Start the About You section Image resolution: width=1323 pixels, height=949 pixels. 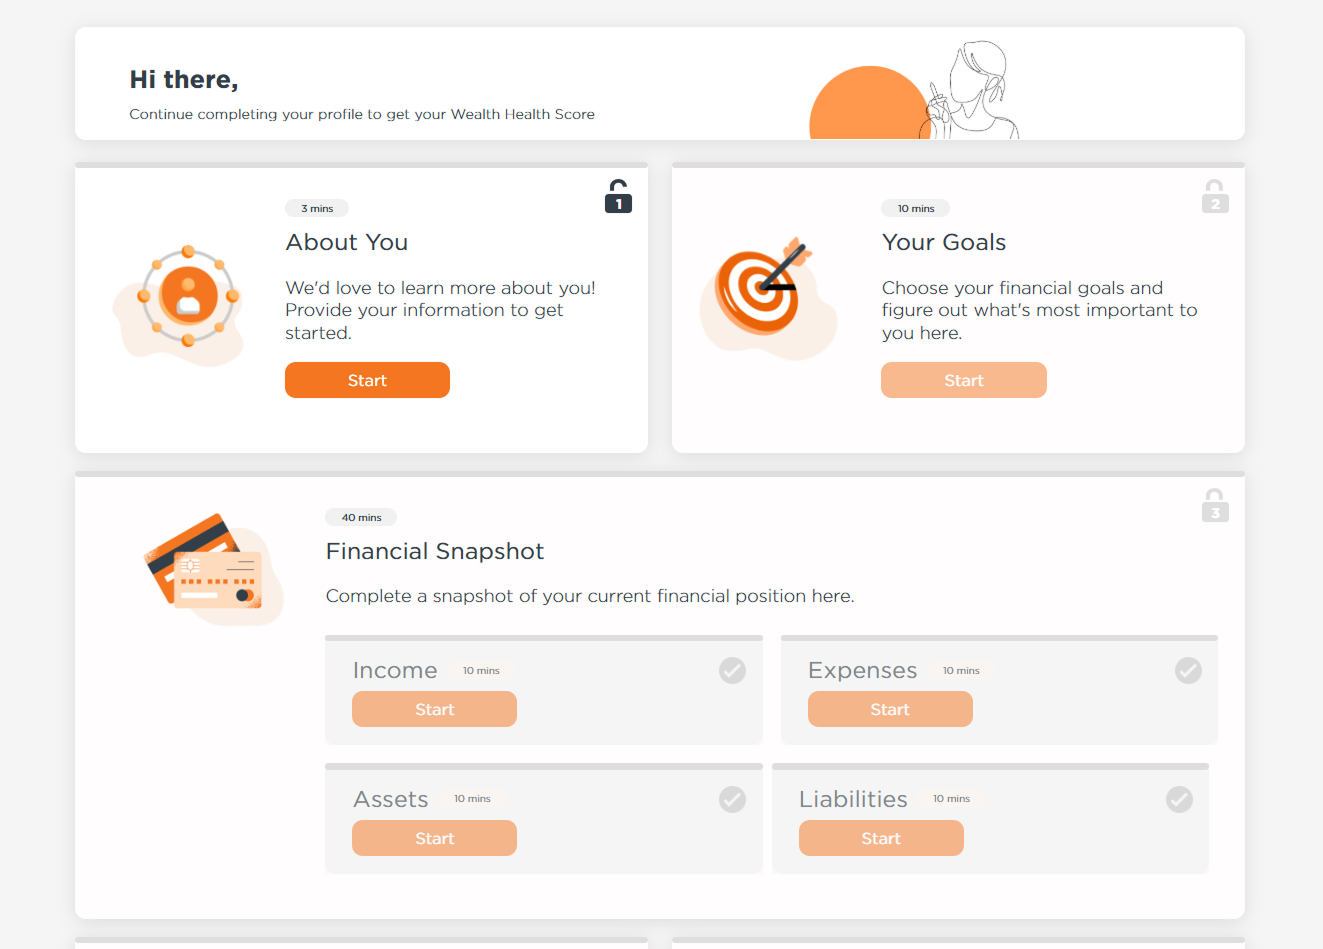point(367,380)
